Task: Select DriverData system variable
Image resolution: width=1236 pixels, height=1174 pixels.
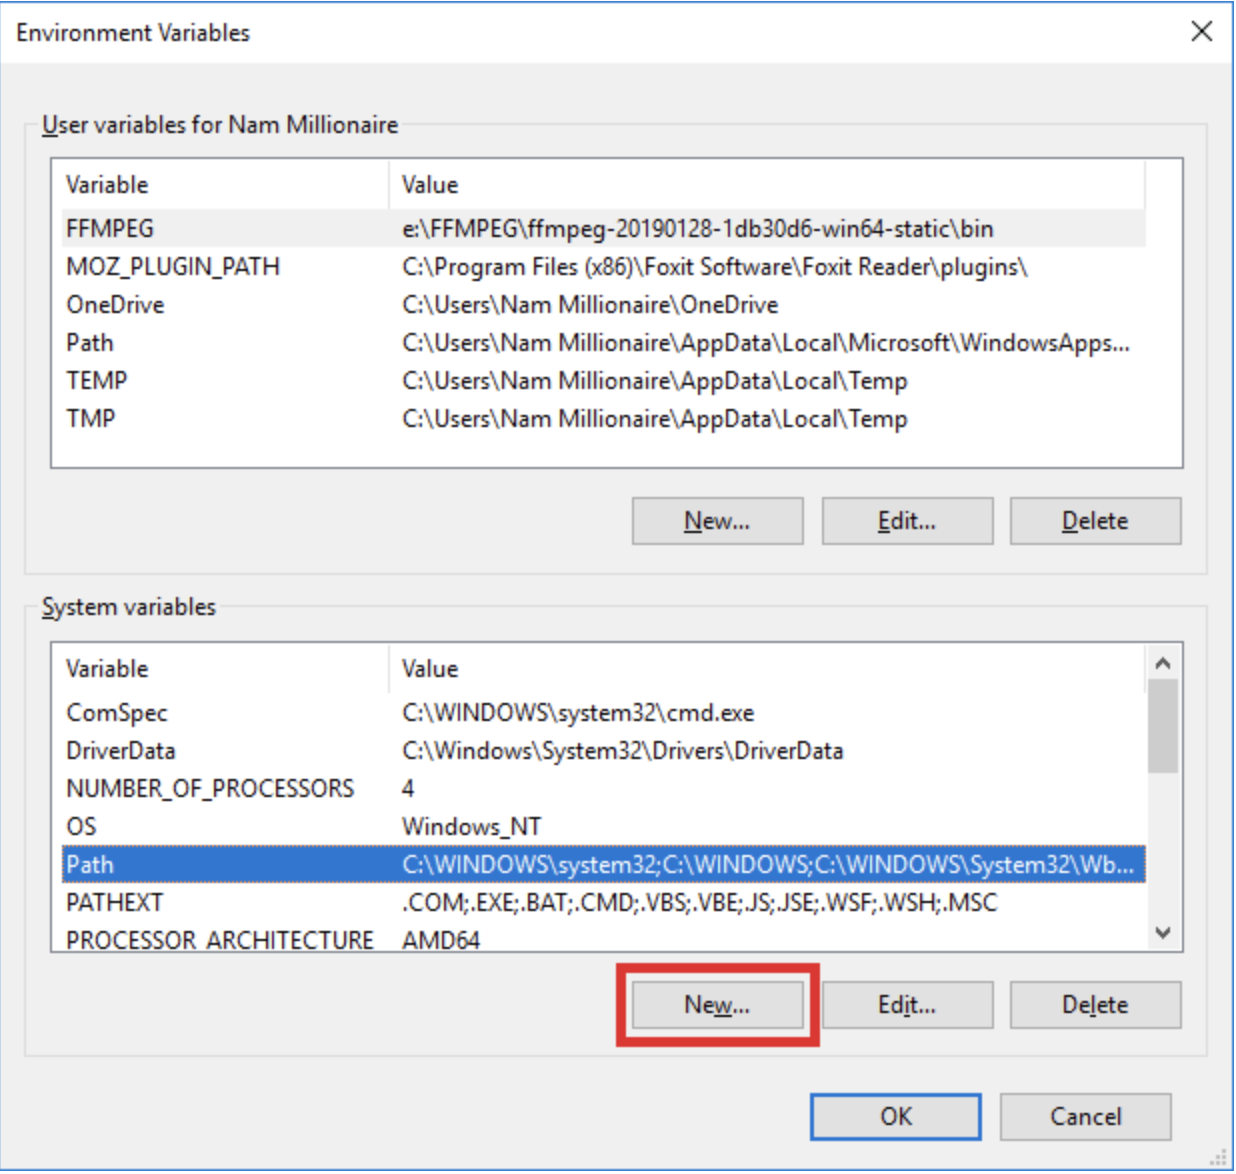Action: tap(604, 750)
